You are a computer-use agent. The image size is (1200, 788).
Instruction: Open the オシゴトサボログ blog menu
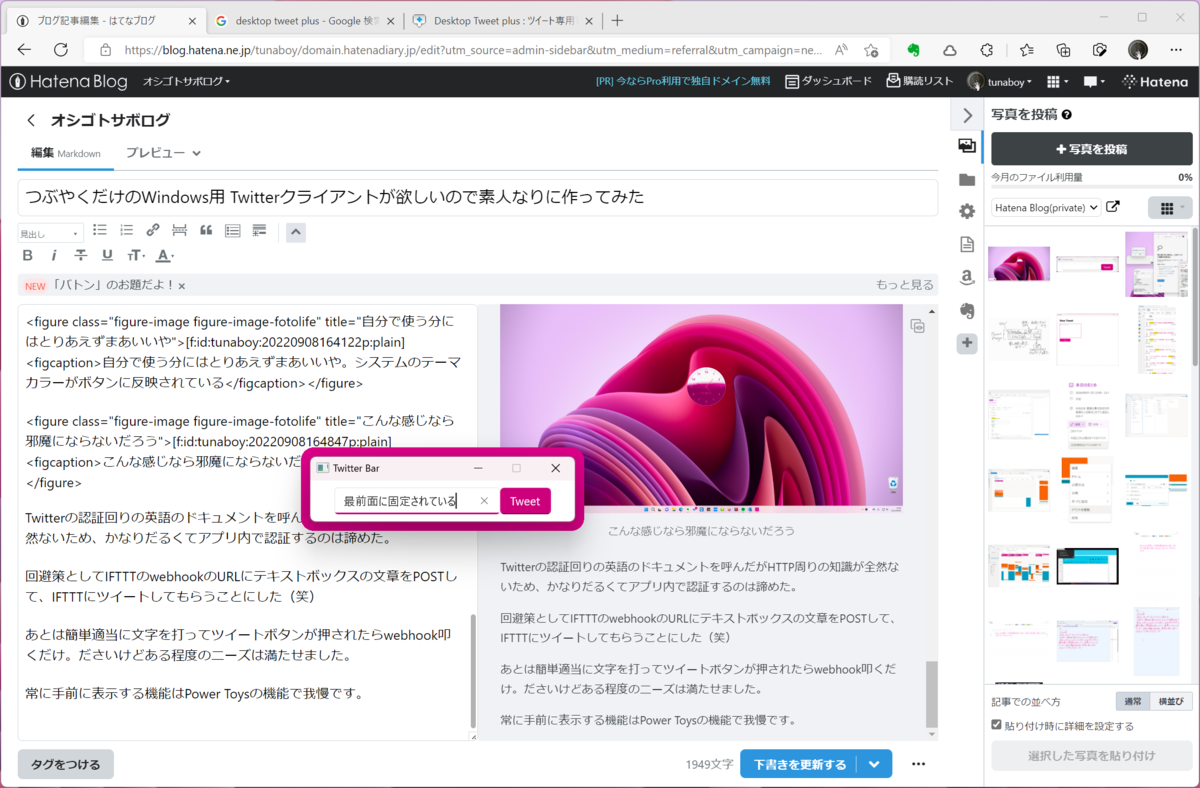(187, 81)
